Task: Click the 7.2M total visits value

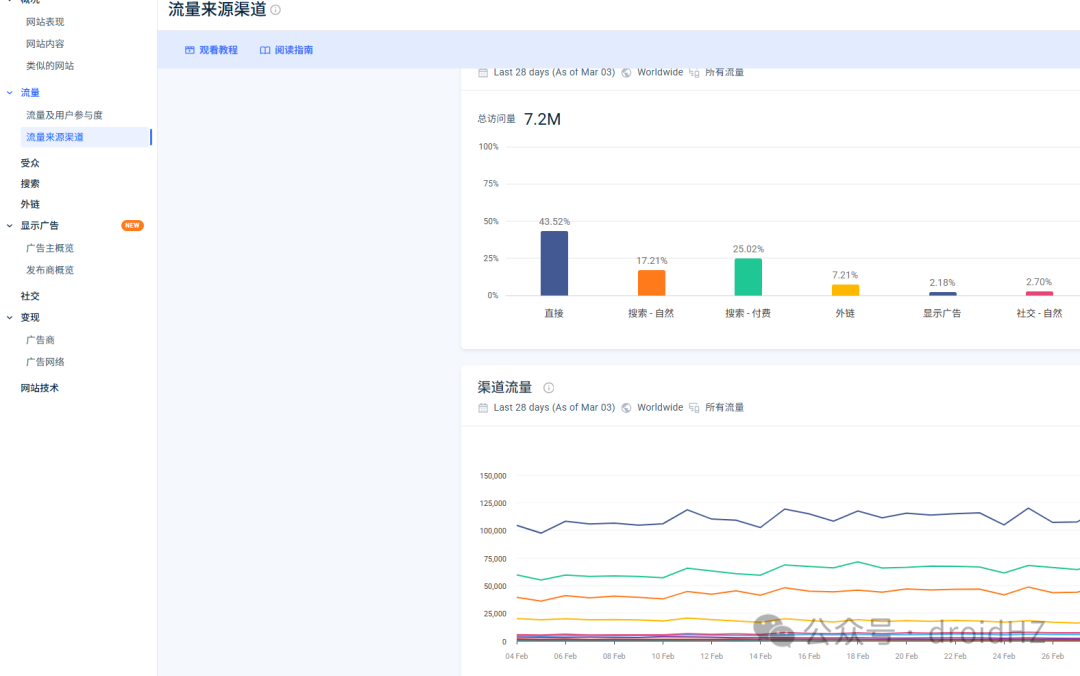Action: tap(542, 119)
